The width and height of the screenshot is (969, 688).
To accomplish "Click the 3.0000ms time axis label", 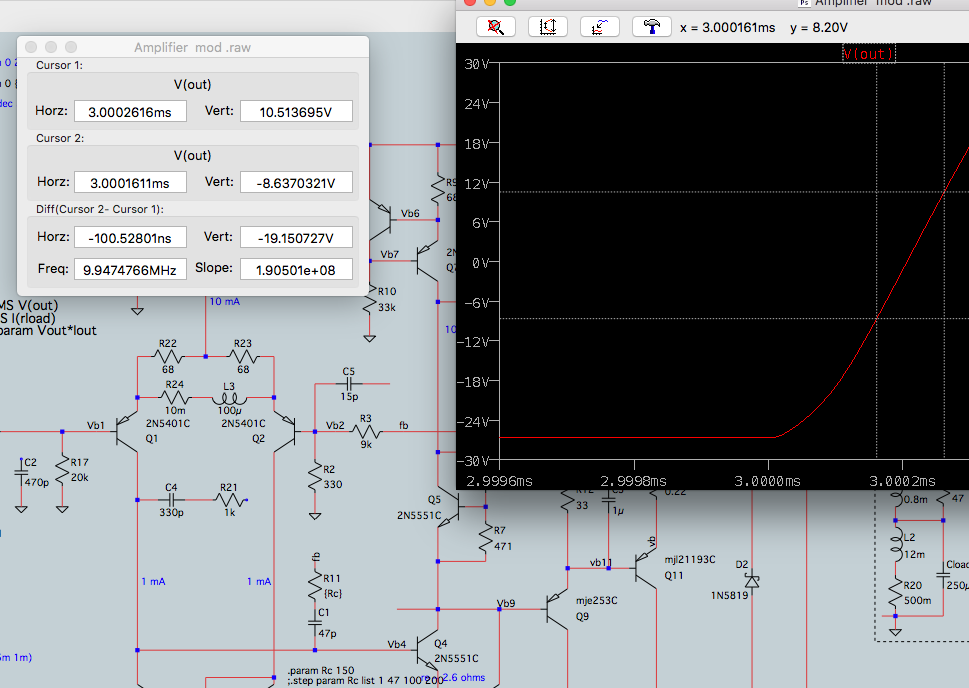I will click(768, 481).
